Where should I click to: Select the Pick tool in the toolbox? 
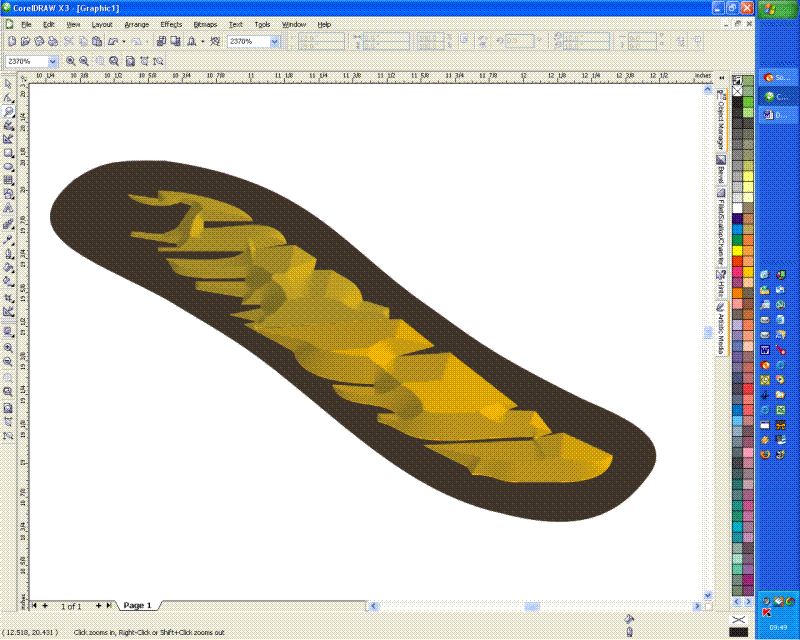[x=8, y=84]
